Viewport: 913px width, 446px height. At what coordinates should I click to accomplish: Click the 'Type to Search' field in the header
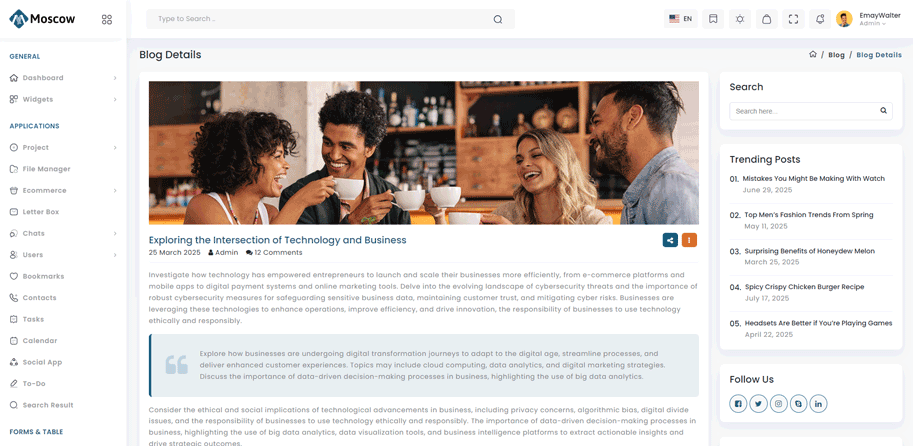click(320, 19)
